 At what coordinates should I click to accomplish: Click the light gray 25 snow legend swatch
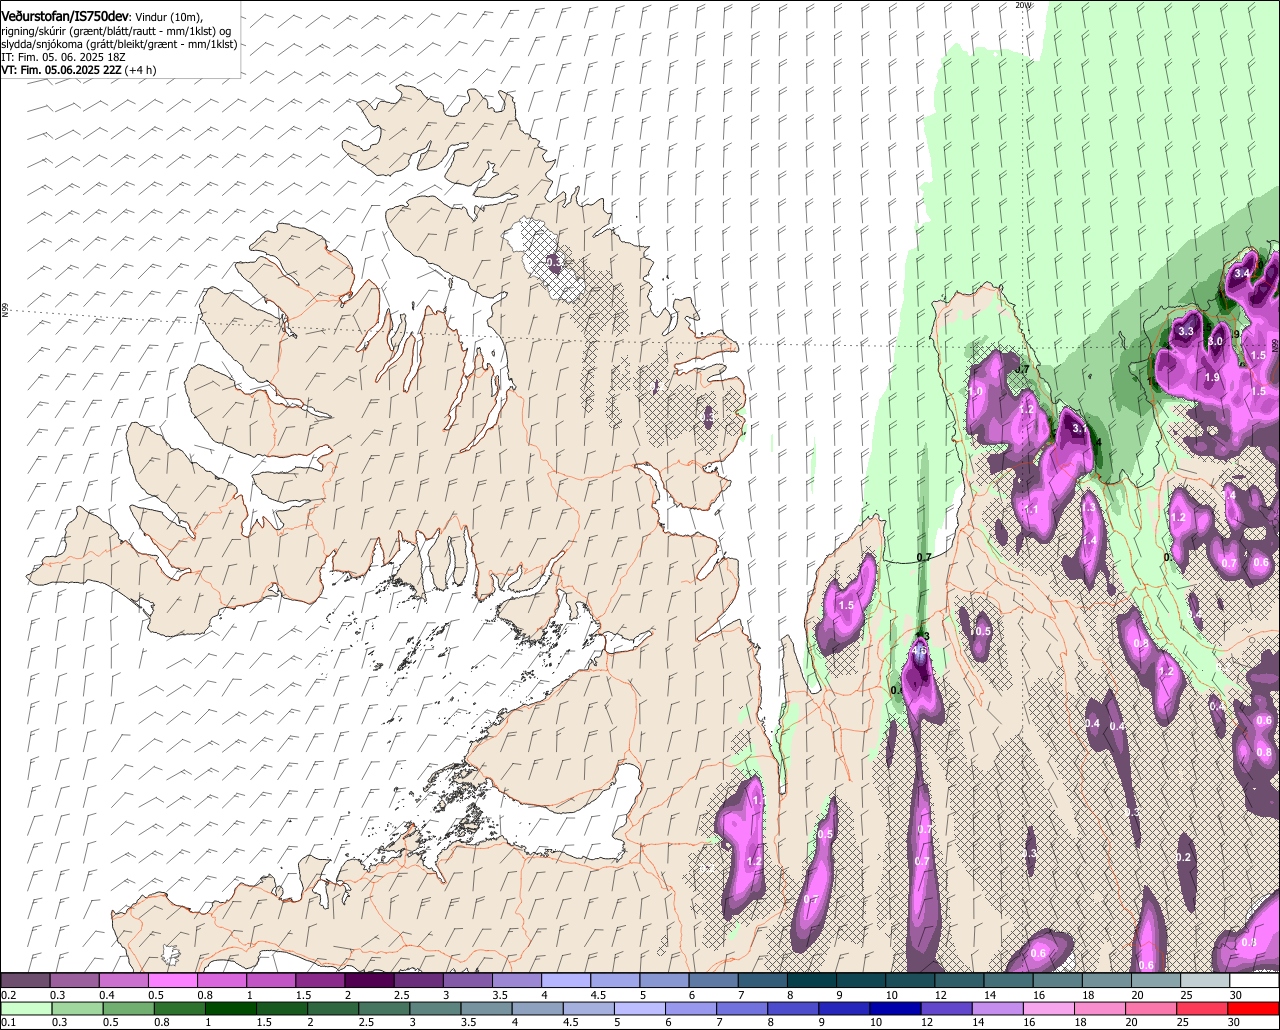(1204, 981)
